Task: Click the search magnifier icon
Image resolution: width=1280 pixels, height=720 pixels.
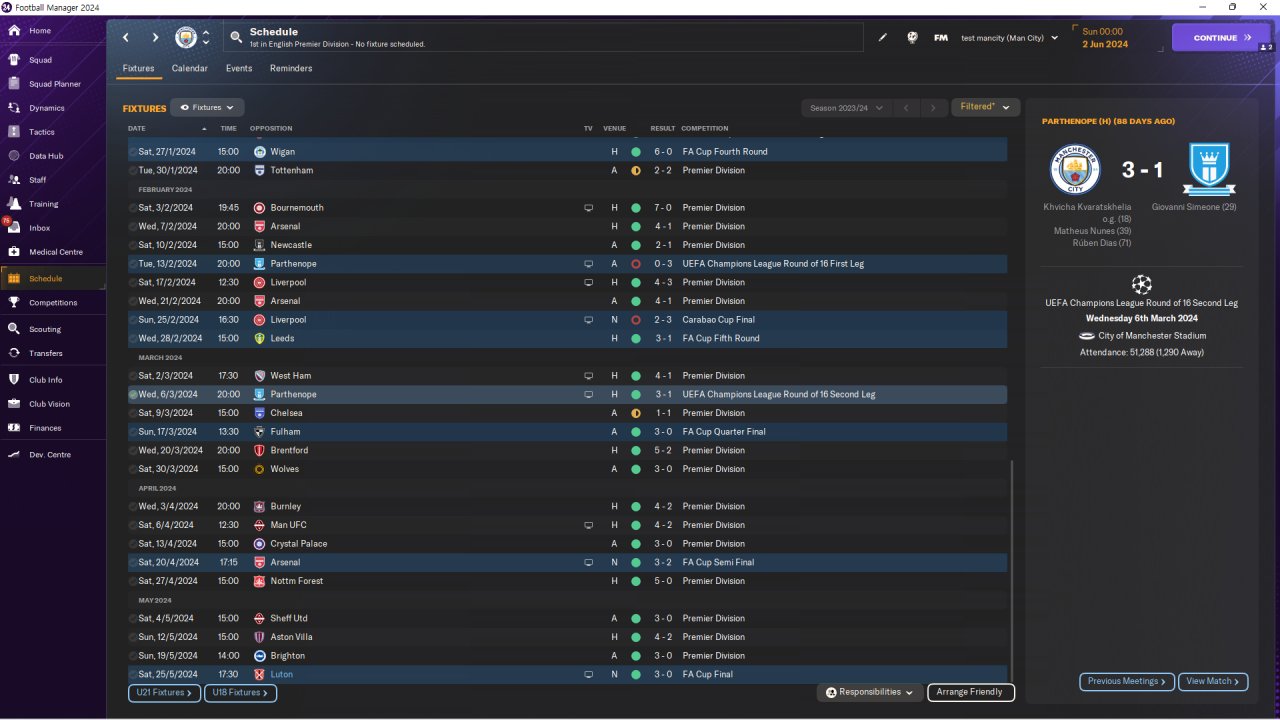Action: tap(236, 38)
